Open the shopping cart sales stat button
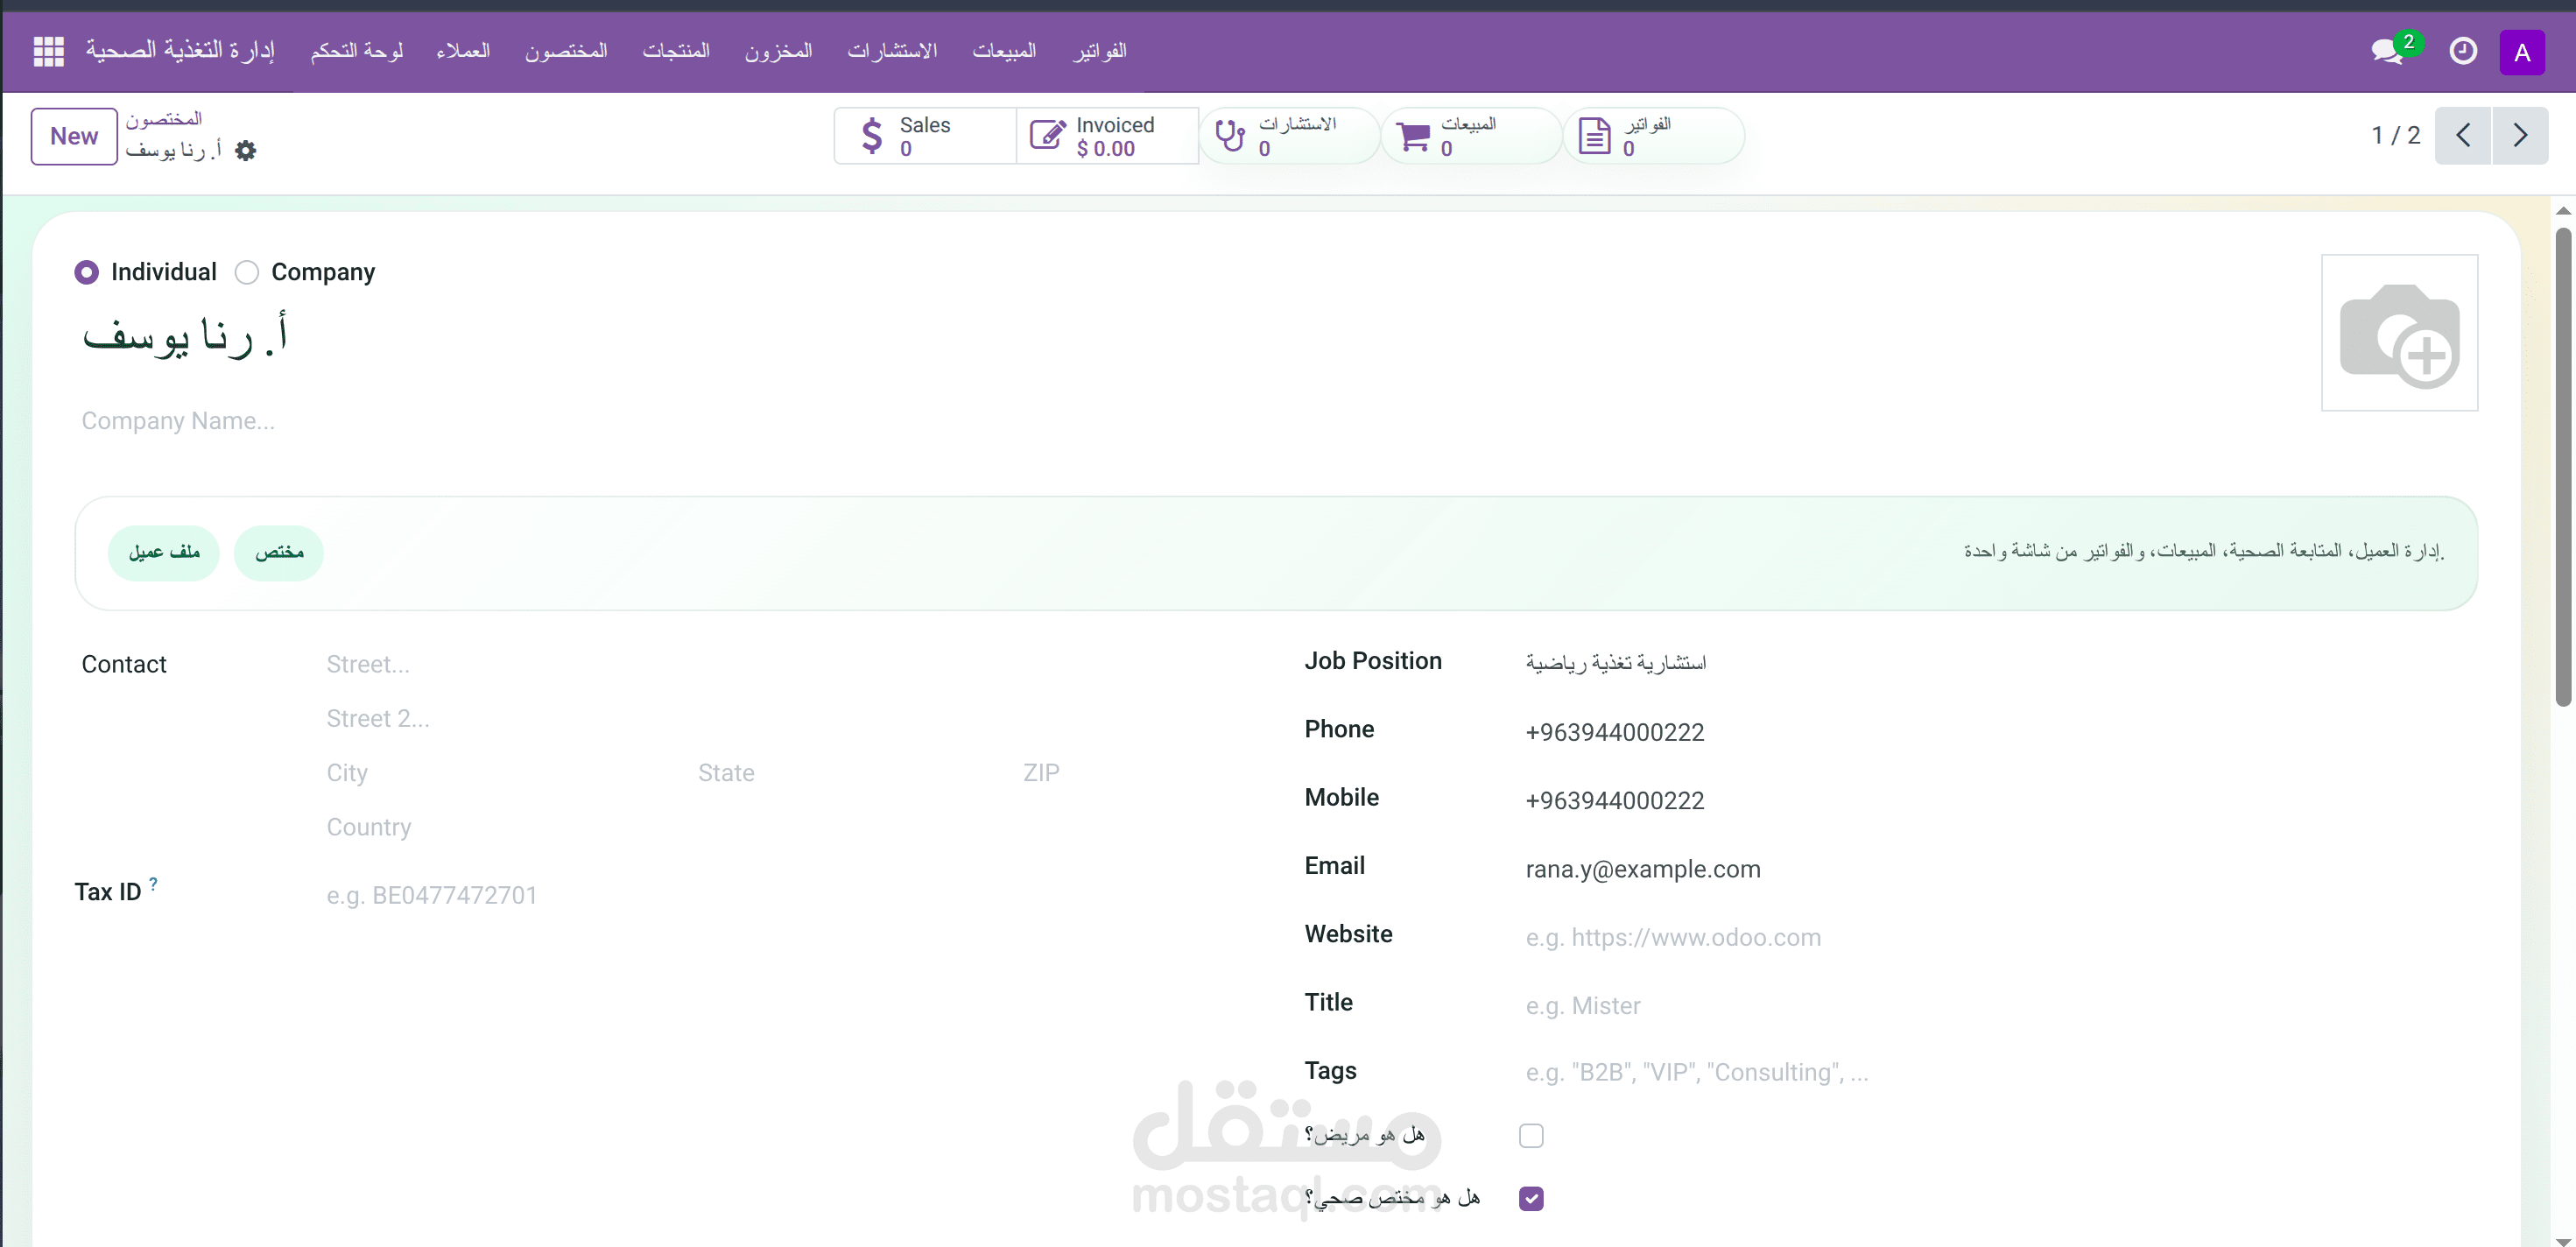Screen dimensions: 2576x1247 coord(1470,135)
